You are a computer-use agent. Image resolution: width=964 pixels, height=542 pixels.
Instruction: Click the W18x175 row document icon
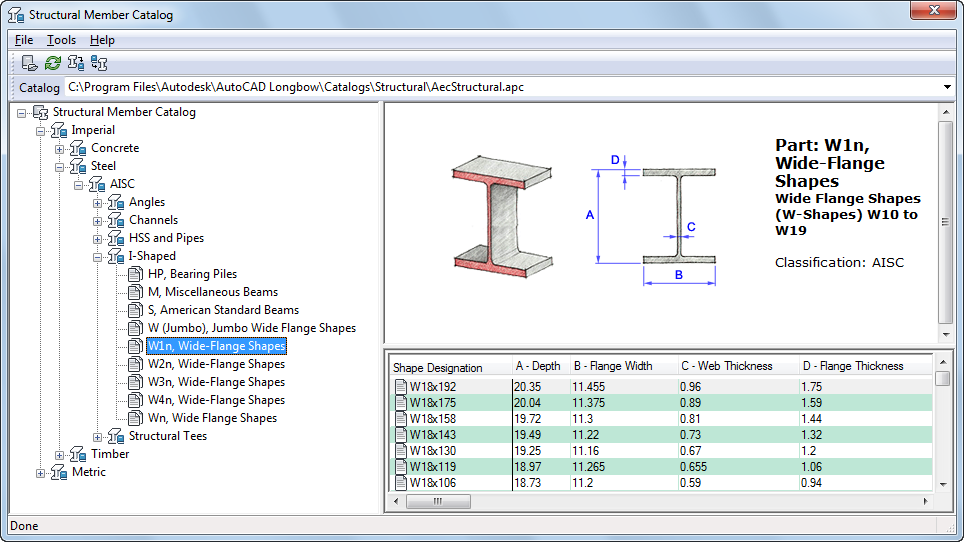coord(401,403)
